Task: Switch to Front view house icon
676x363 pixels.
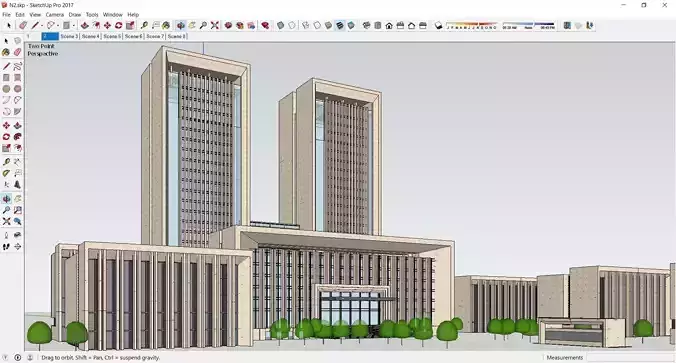Action: [389, 25]
